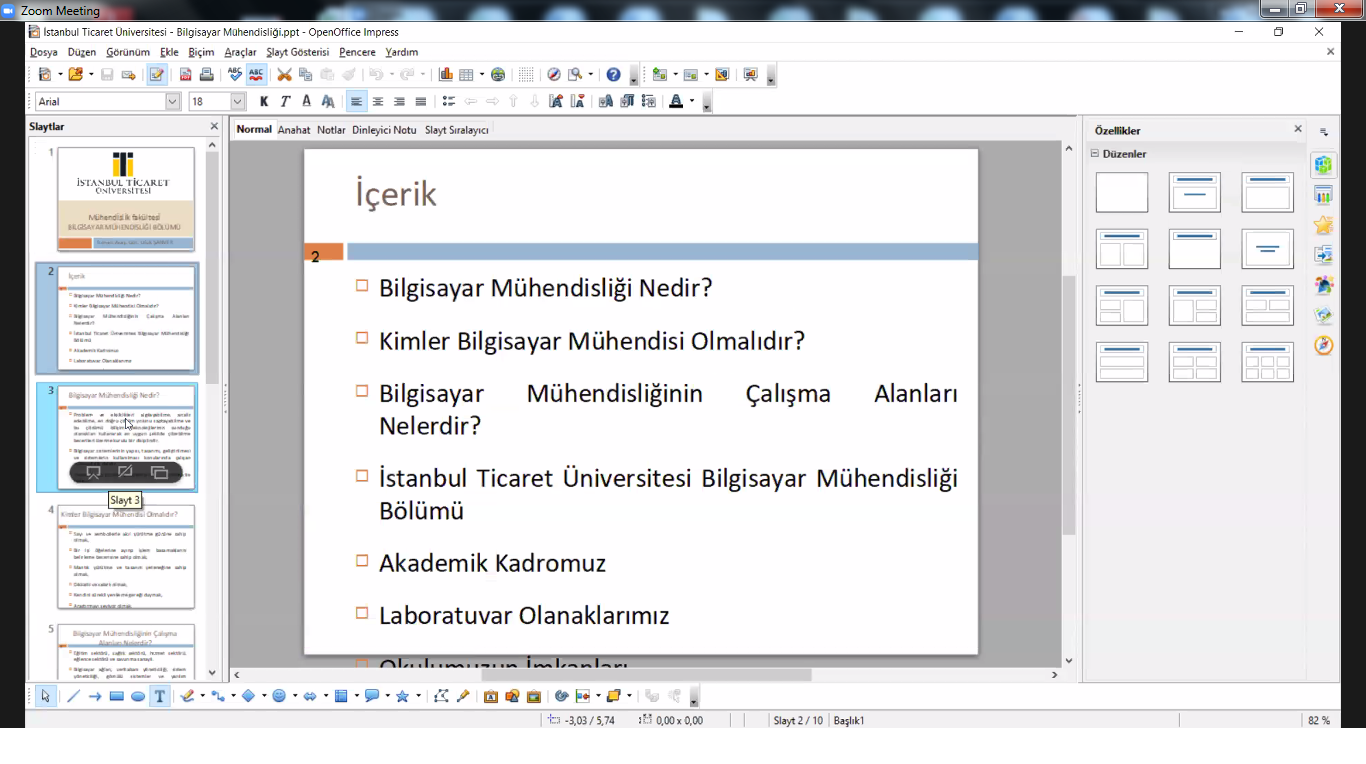Open the font size dropdown
Screen dimensions: 1366x764
point(238,102)
